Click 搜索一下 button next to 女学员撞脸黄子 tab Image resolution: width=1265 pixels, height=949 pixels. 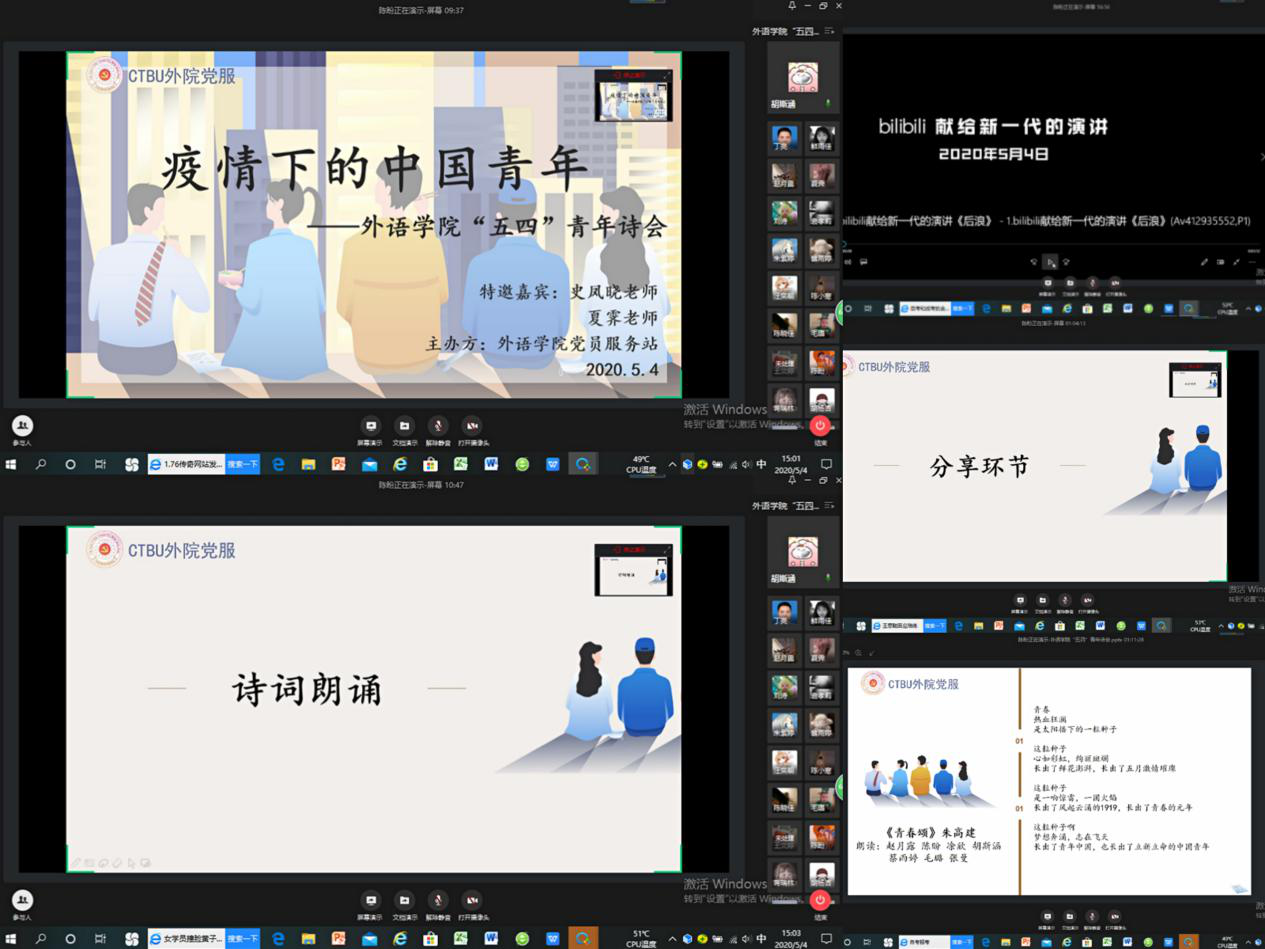coord(242,939)
